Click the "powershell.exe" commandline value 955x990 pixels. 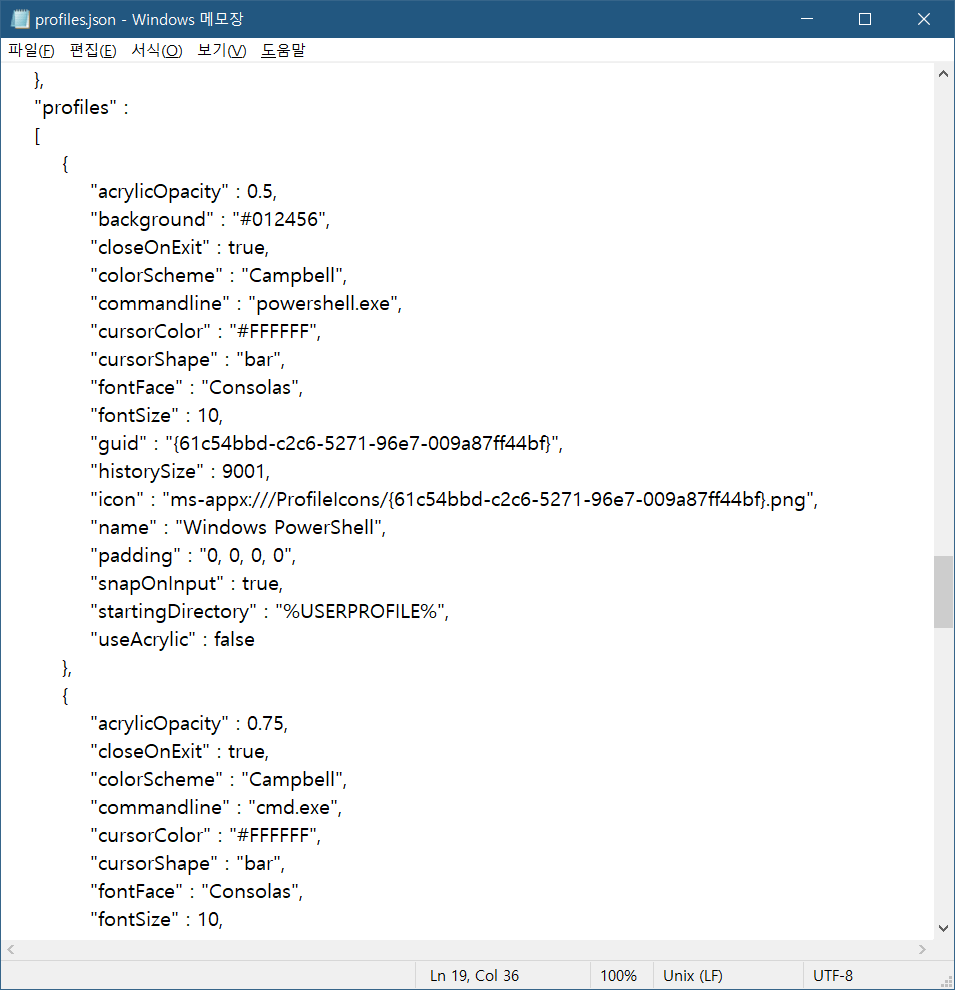324,303
